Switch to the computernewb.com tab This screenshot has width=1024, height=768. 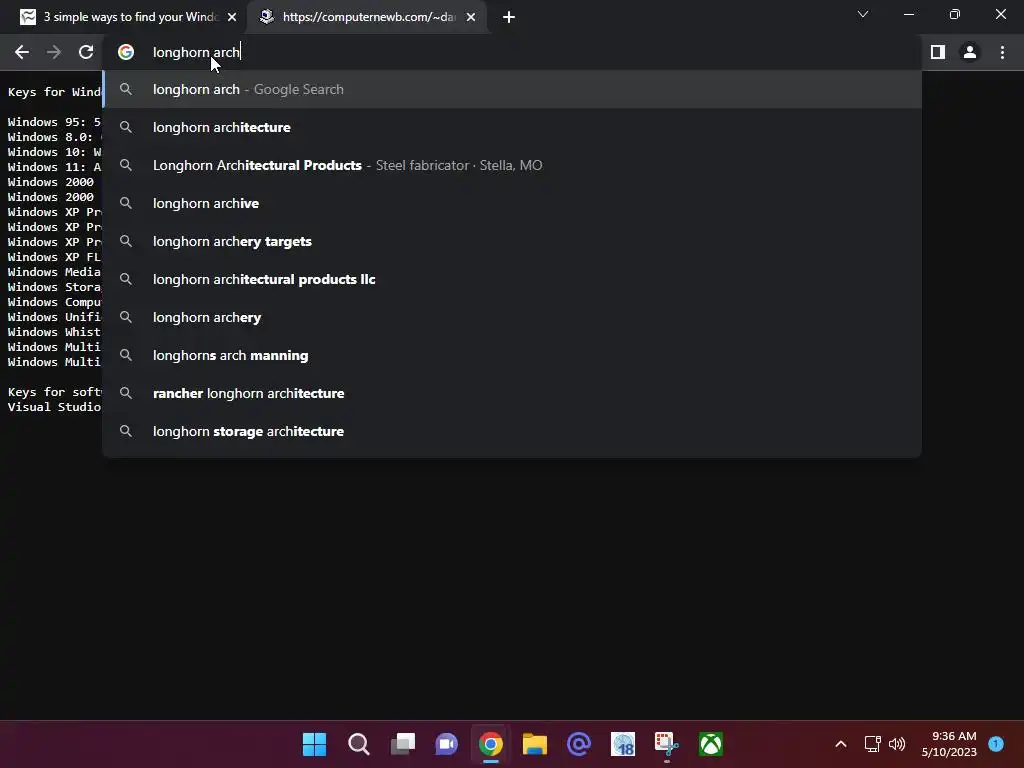[x=368, y=17]
